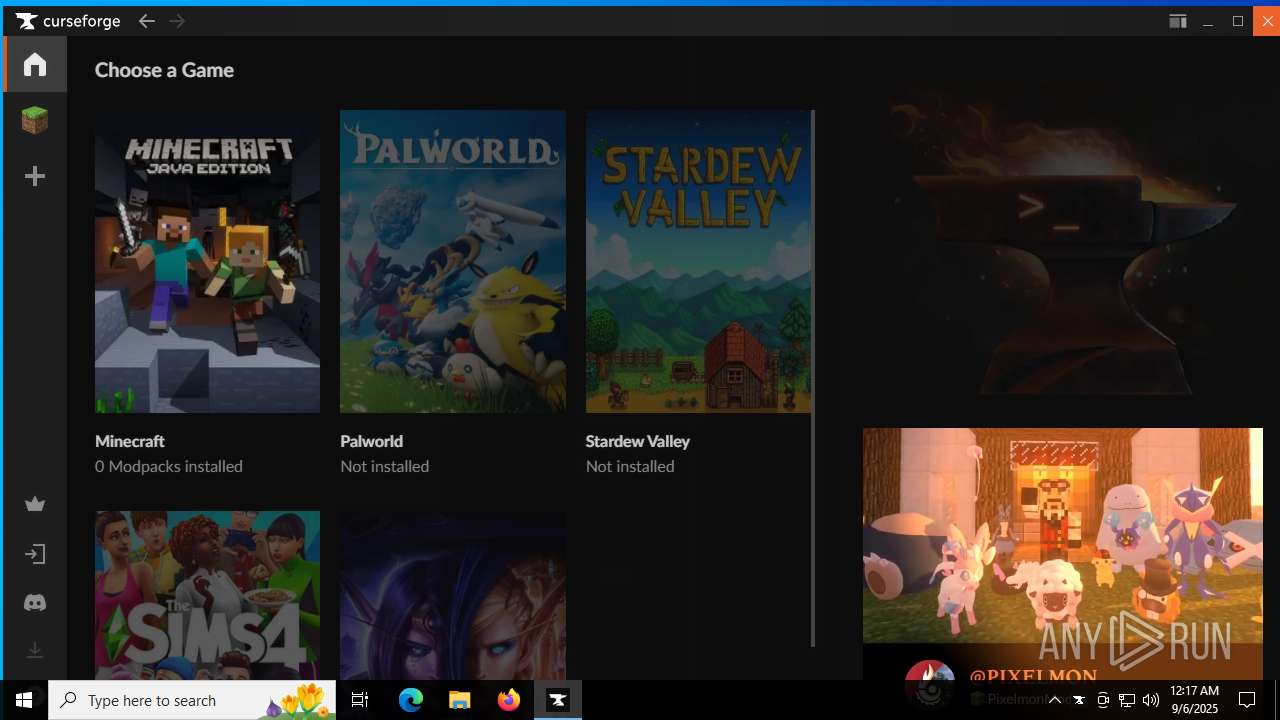Toggle the window layout icon in title bar

coord(1178,21)
